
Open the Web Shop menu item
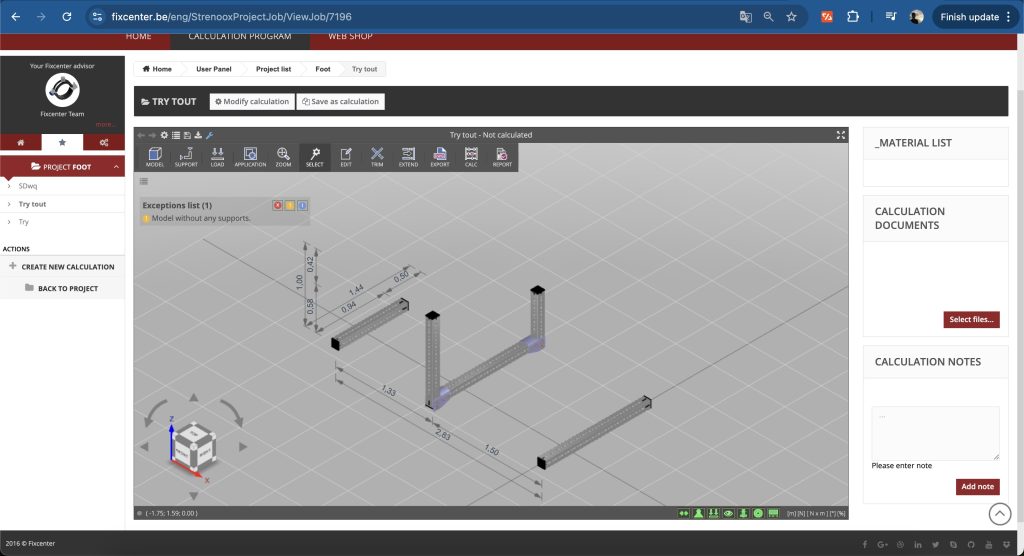click(350, 37)
